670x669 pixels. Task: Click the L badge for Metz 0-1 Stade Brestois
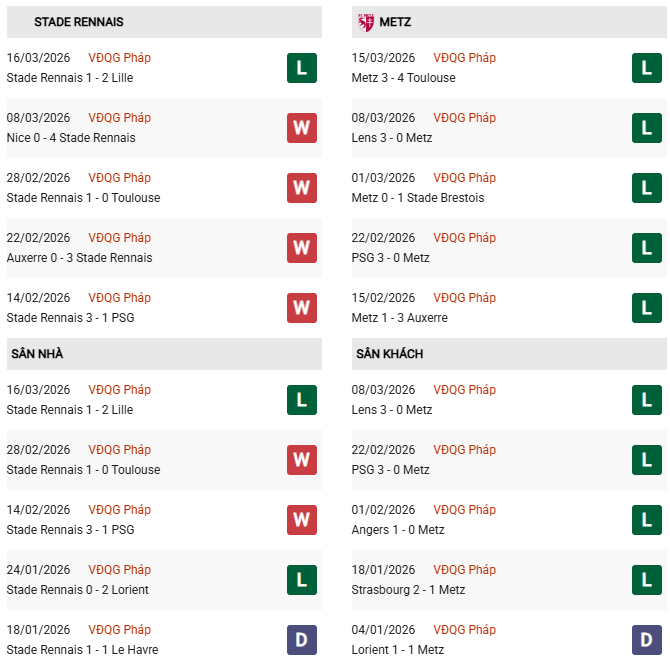(x=647, y=188)
